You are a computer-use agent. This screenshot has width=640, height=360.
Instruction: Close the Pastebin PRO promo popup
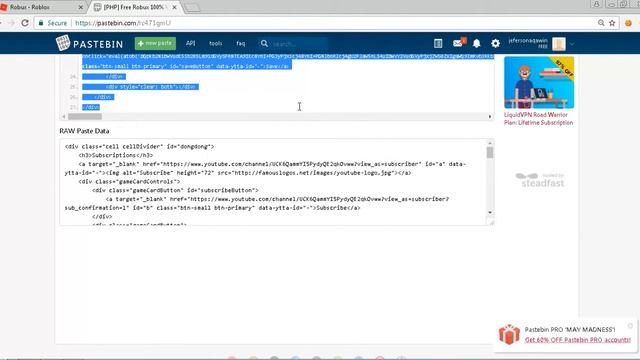pos(630,326)
